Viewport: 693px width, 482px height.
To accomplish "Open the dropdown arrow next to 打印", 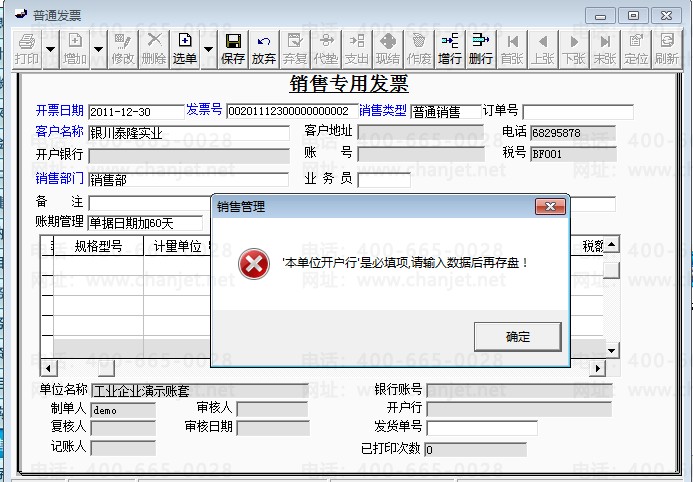I will (x=50, y=49).
